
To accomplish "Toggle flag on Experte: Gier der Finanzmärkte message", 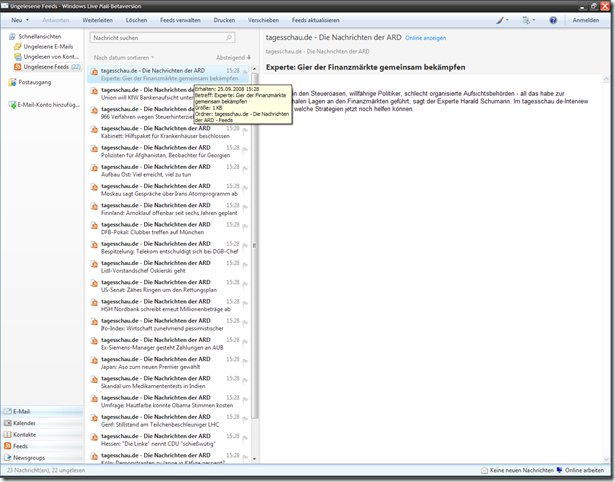I will click(x=246, y=72).
